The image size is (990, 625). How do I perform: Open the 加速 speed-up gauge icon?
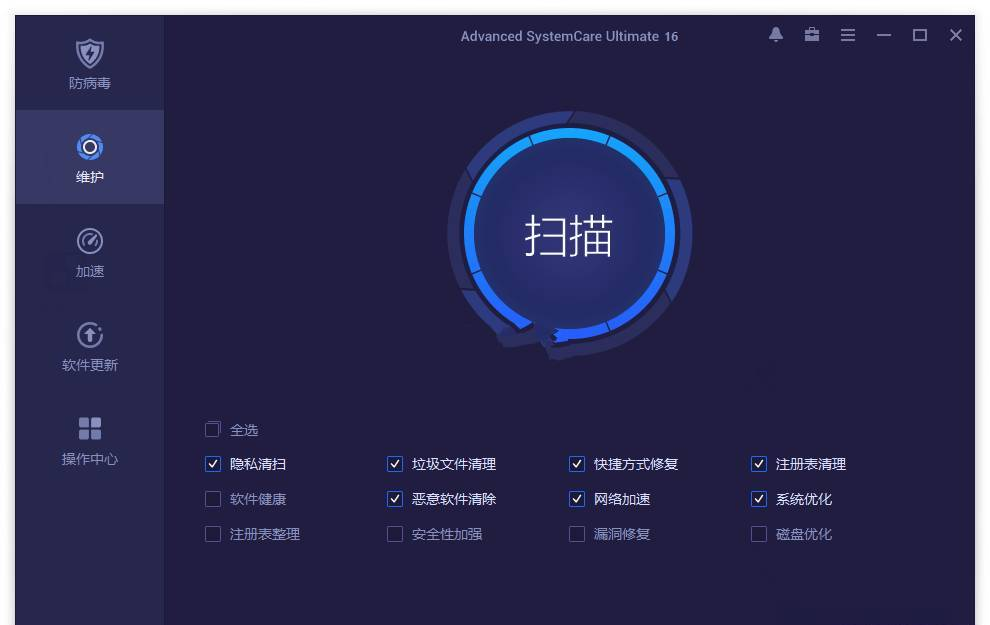click(x=90, y=241)
